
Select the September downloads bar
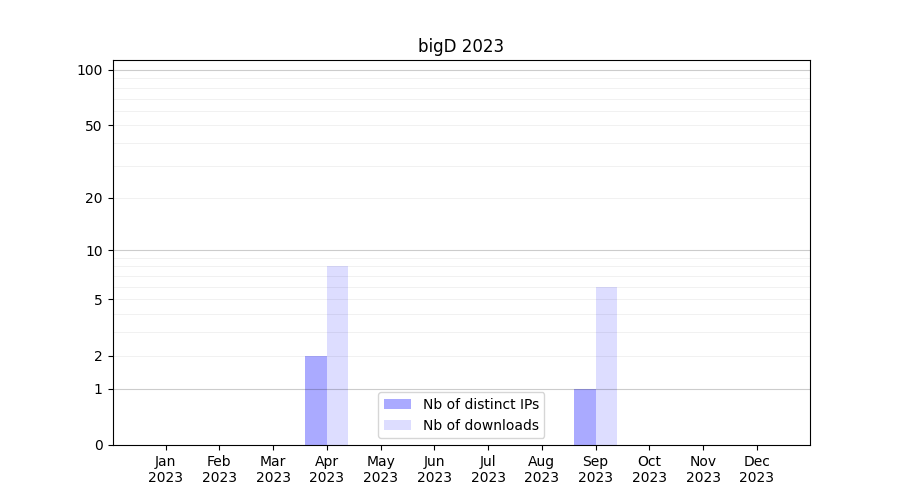point(606,365)
